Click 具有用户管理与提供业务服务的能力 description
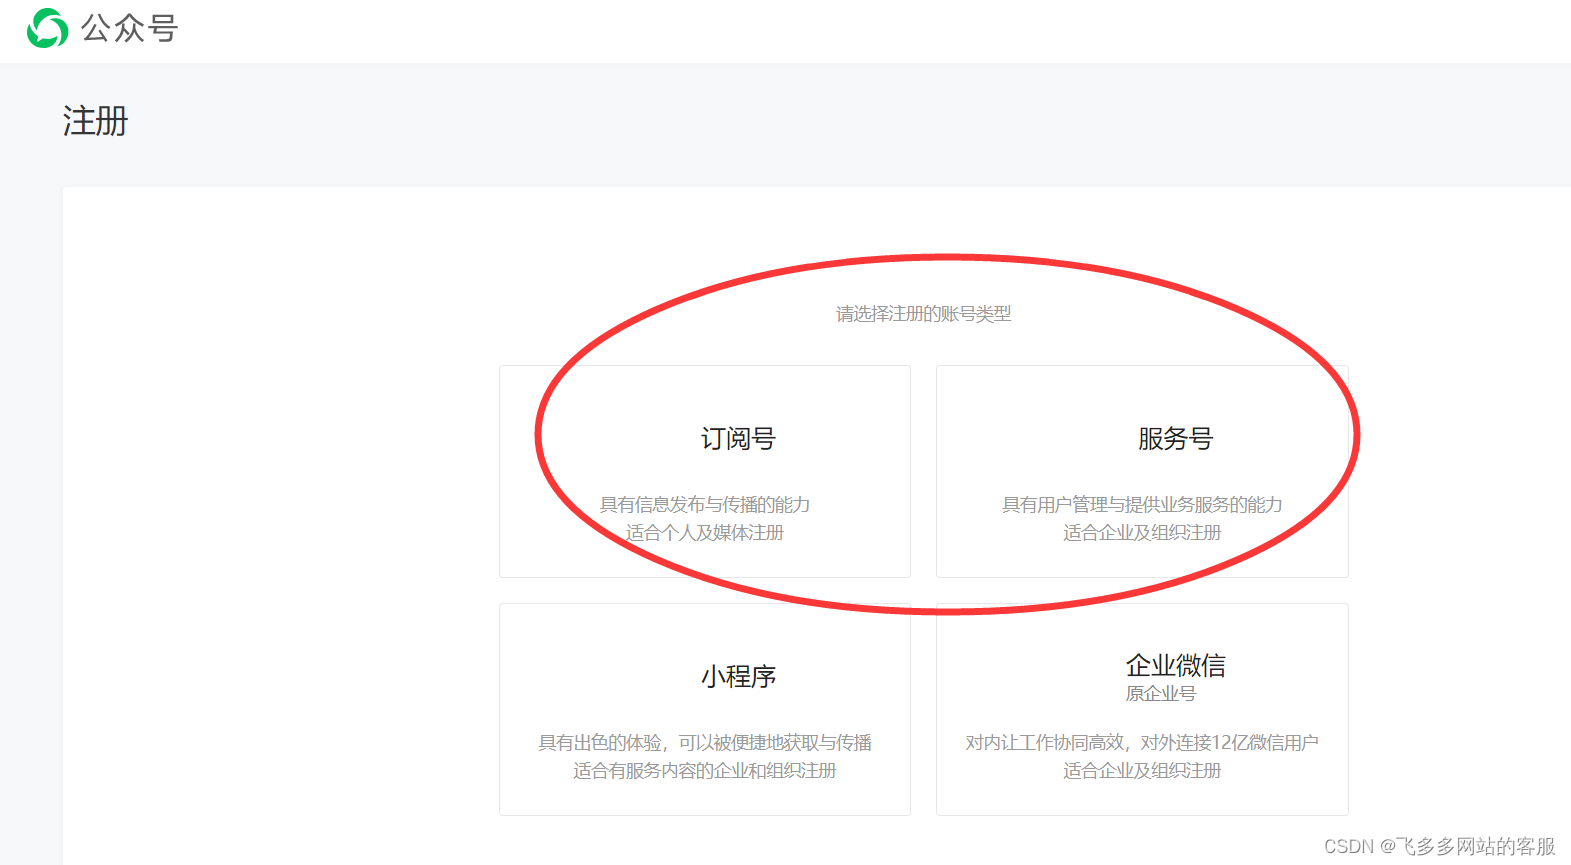The width and height of the screenshot is (1571, 865). [x=1142, y=505]
